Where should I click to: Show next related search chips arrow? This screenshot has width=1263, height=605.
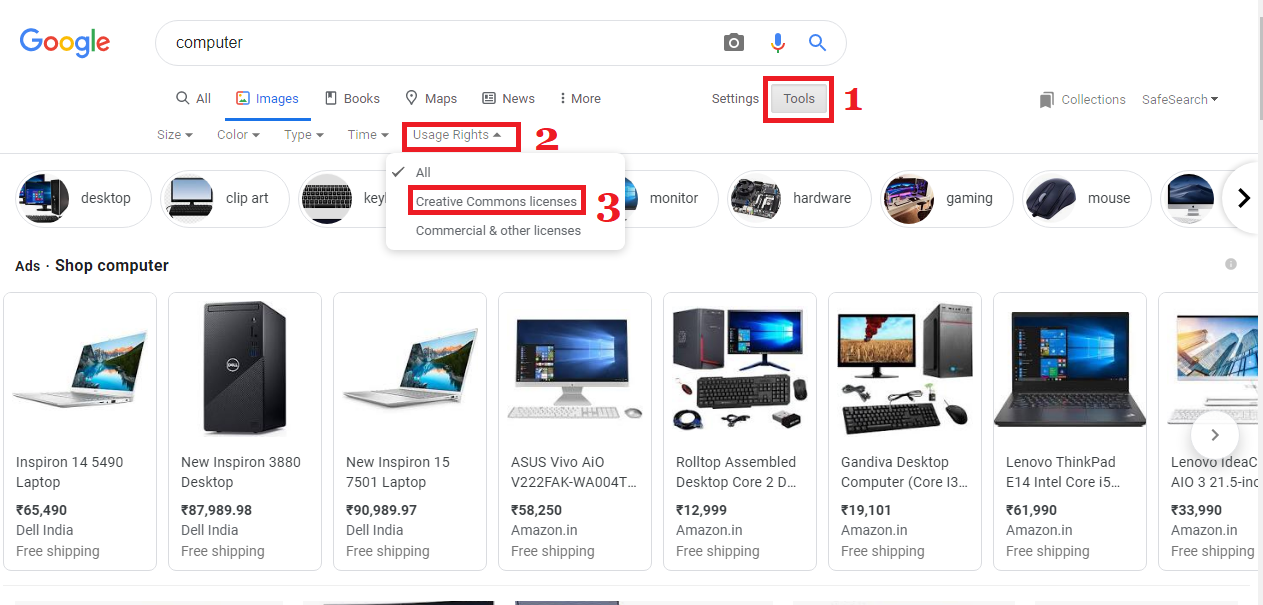point(1244,198)
